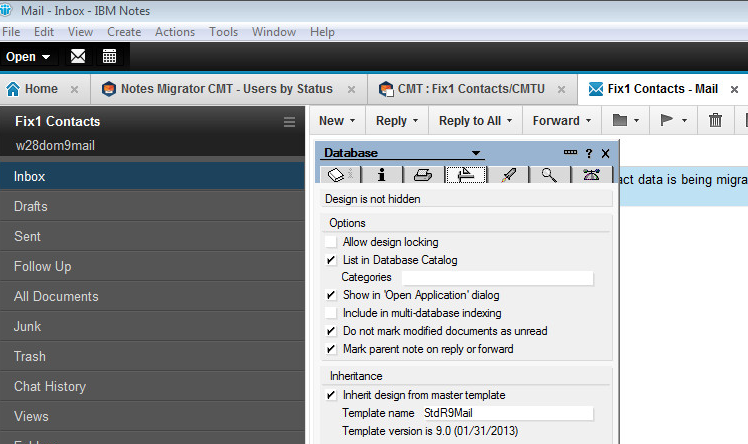Enable Allow design locking checkbox
748x444 pixels.
[331, 242]
